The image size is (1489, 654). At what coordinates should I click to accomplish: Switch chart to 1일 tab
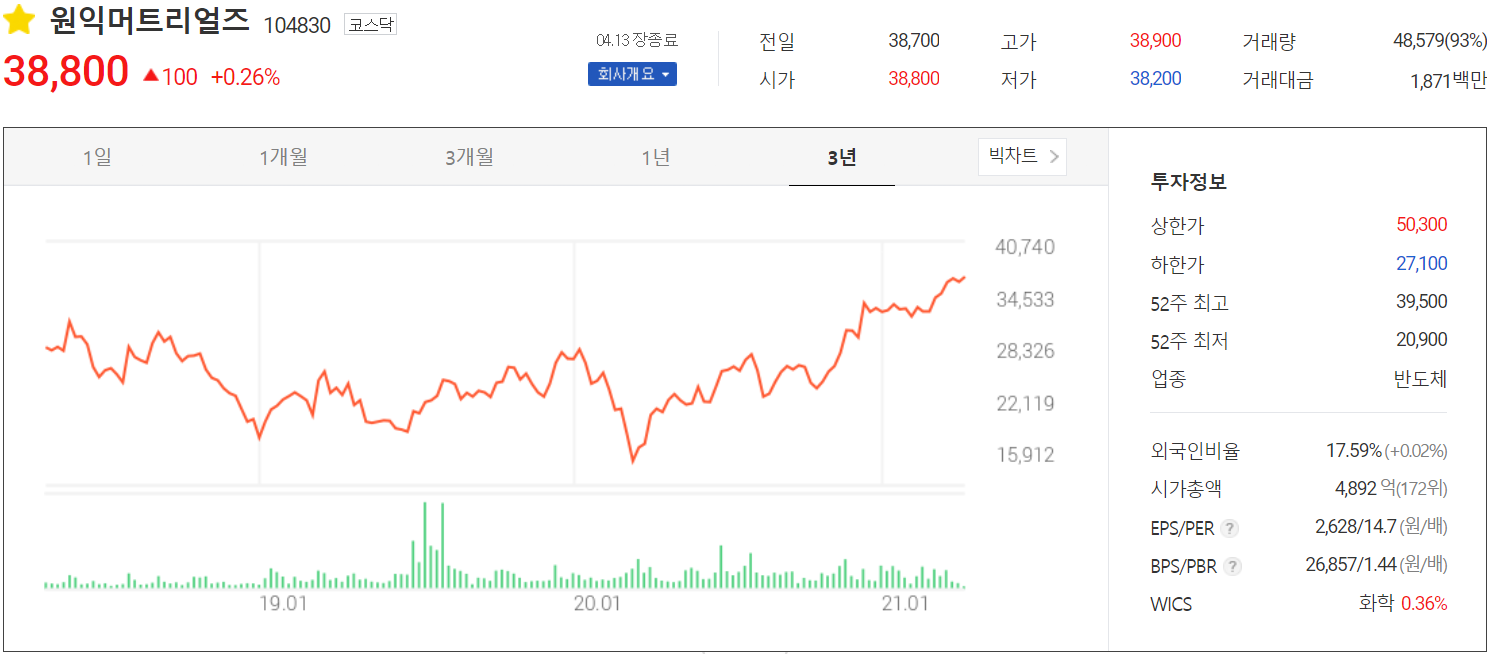97,157
